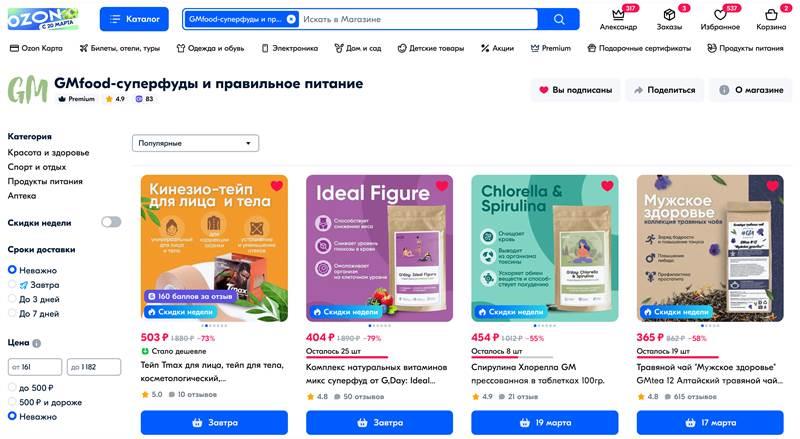Open Избранное heart icon in header
Viewport: 800px width, 439px height.
(720, 14)
